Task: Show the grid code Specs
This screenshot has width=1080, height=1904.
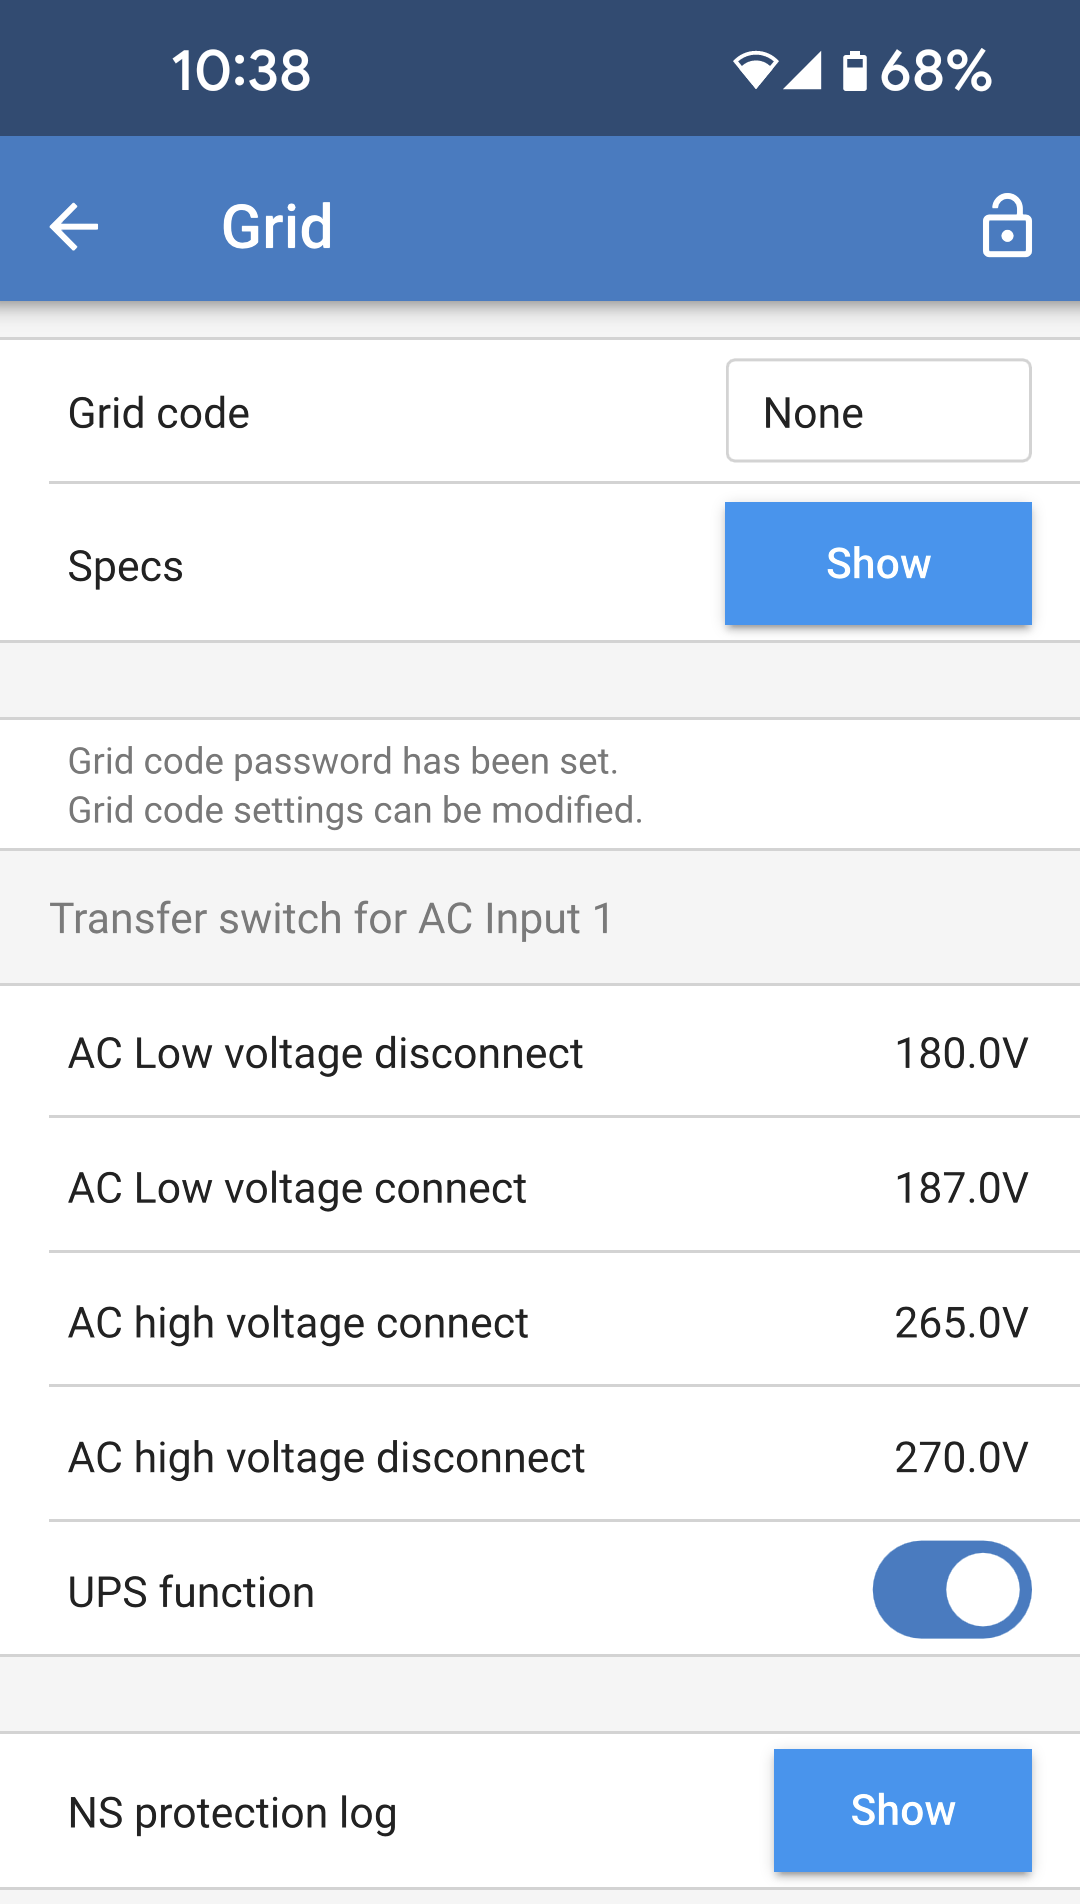Action: pos(878,564)
